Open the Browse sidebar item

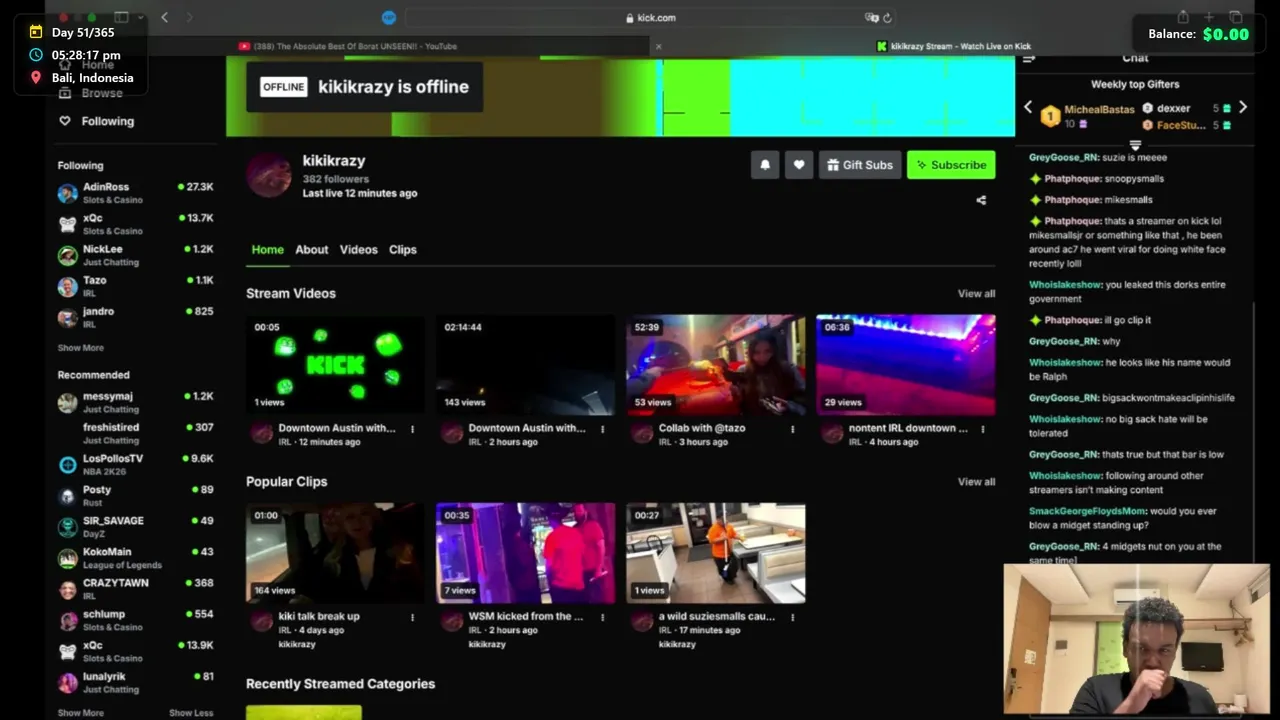click(92, 93)
